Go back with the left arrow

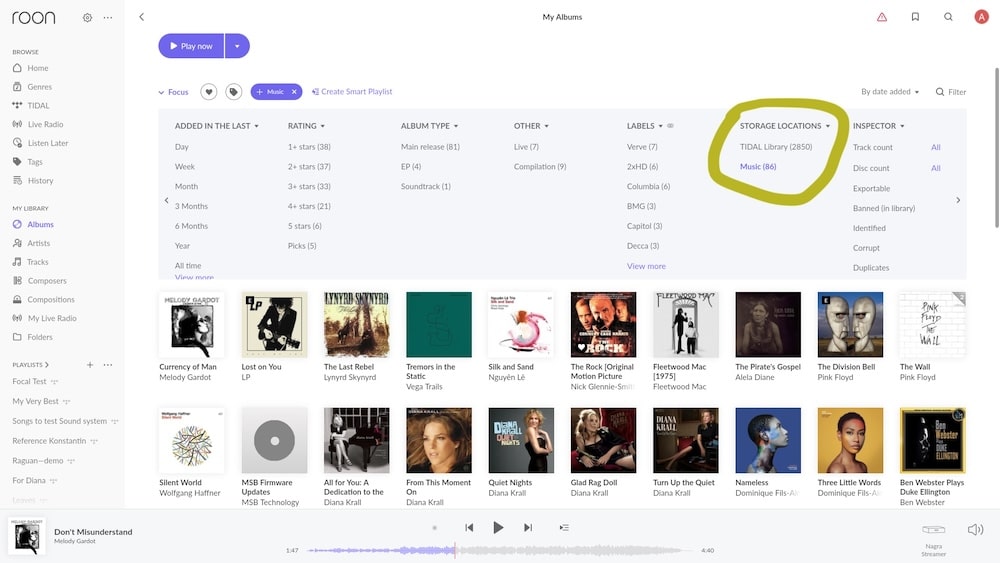point(141,17)
